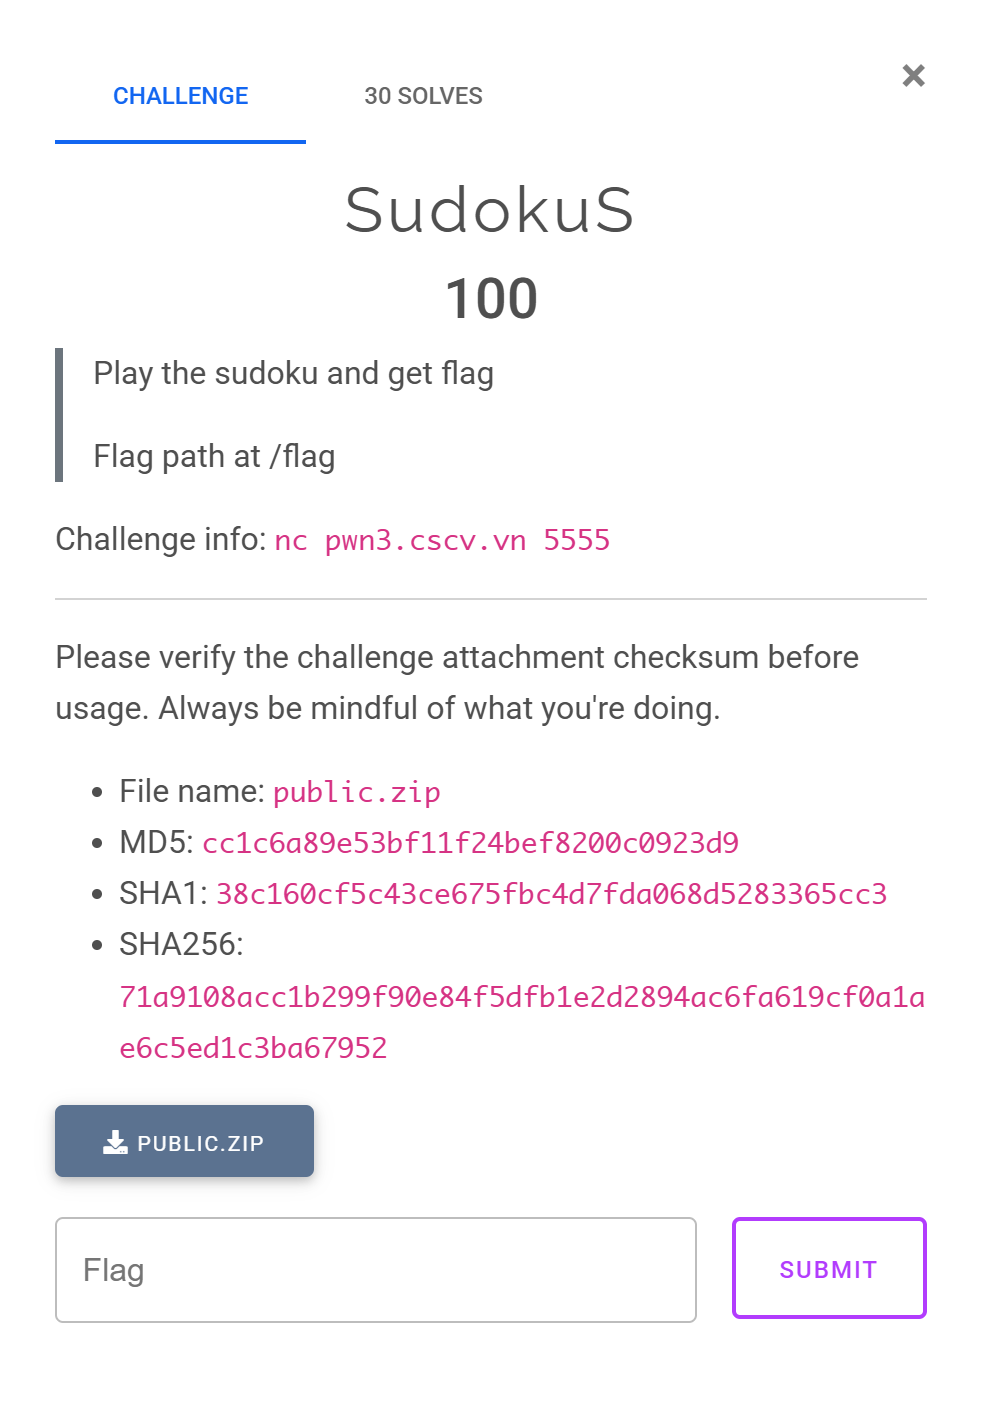Close the challenge dialog with the X
The image size is (982, 1416).
pos(913,76)
